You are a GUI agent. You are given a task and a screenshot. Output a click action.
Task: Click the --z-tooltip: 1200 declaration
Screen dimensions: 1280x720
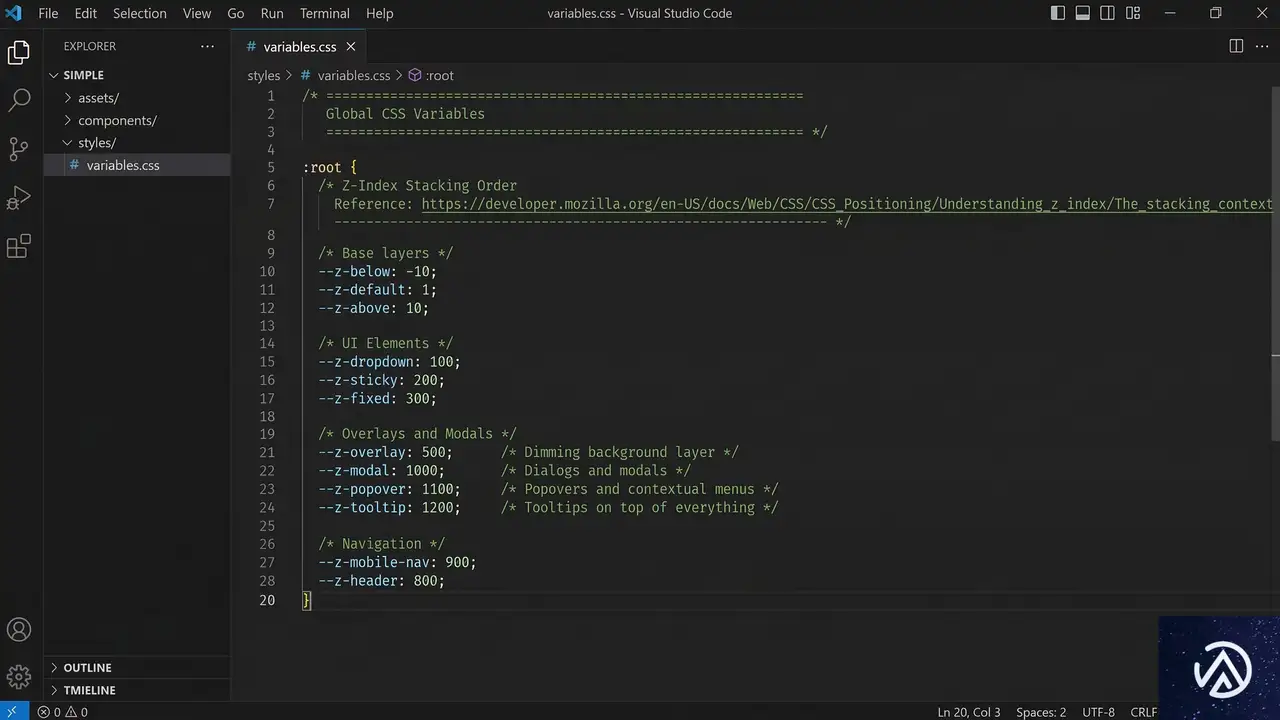[390, 508]
